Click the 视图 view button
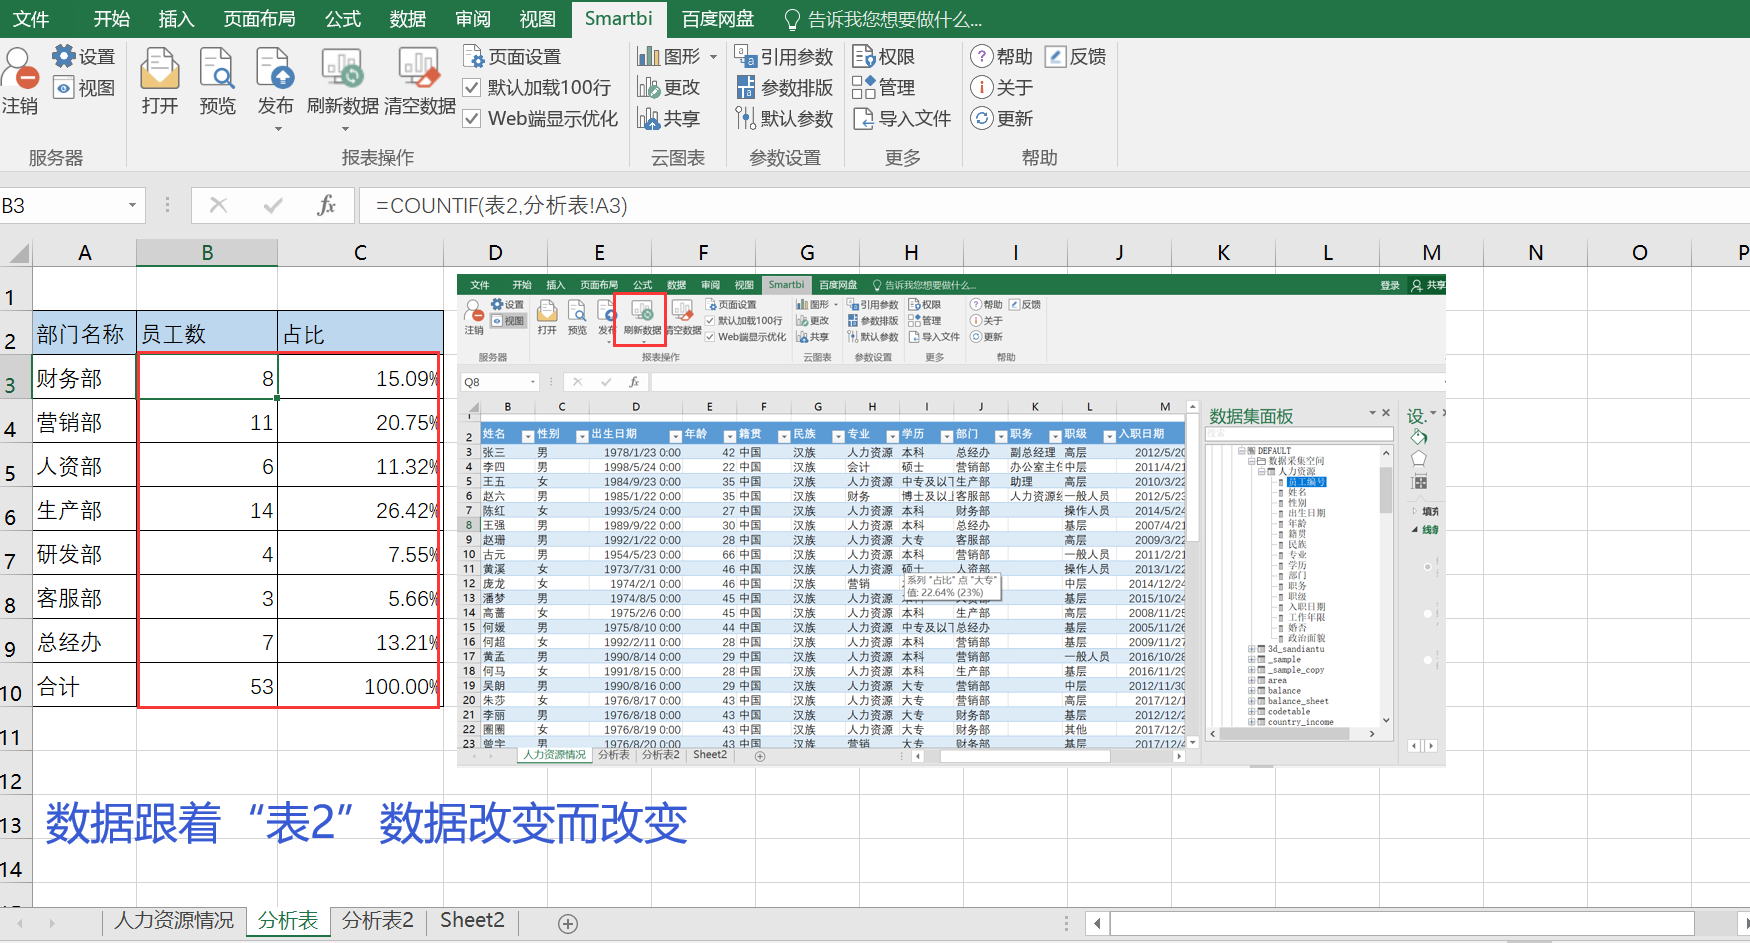Screen dimensions: 1750x943 point(84,88)
